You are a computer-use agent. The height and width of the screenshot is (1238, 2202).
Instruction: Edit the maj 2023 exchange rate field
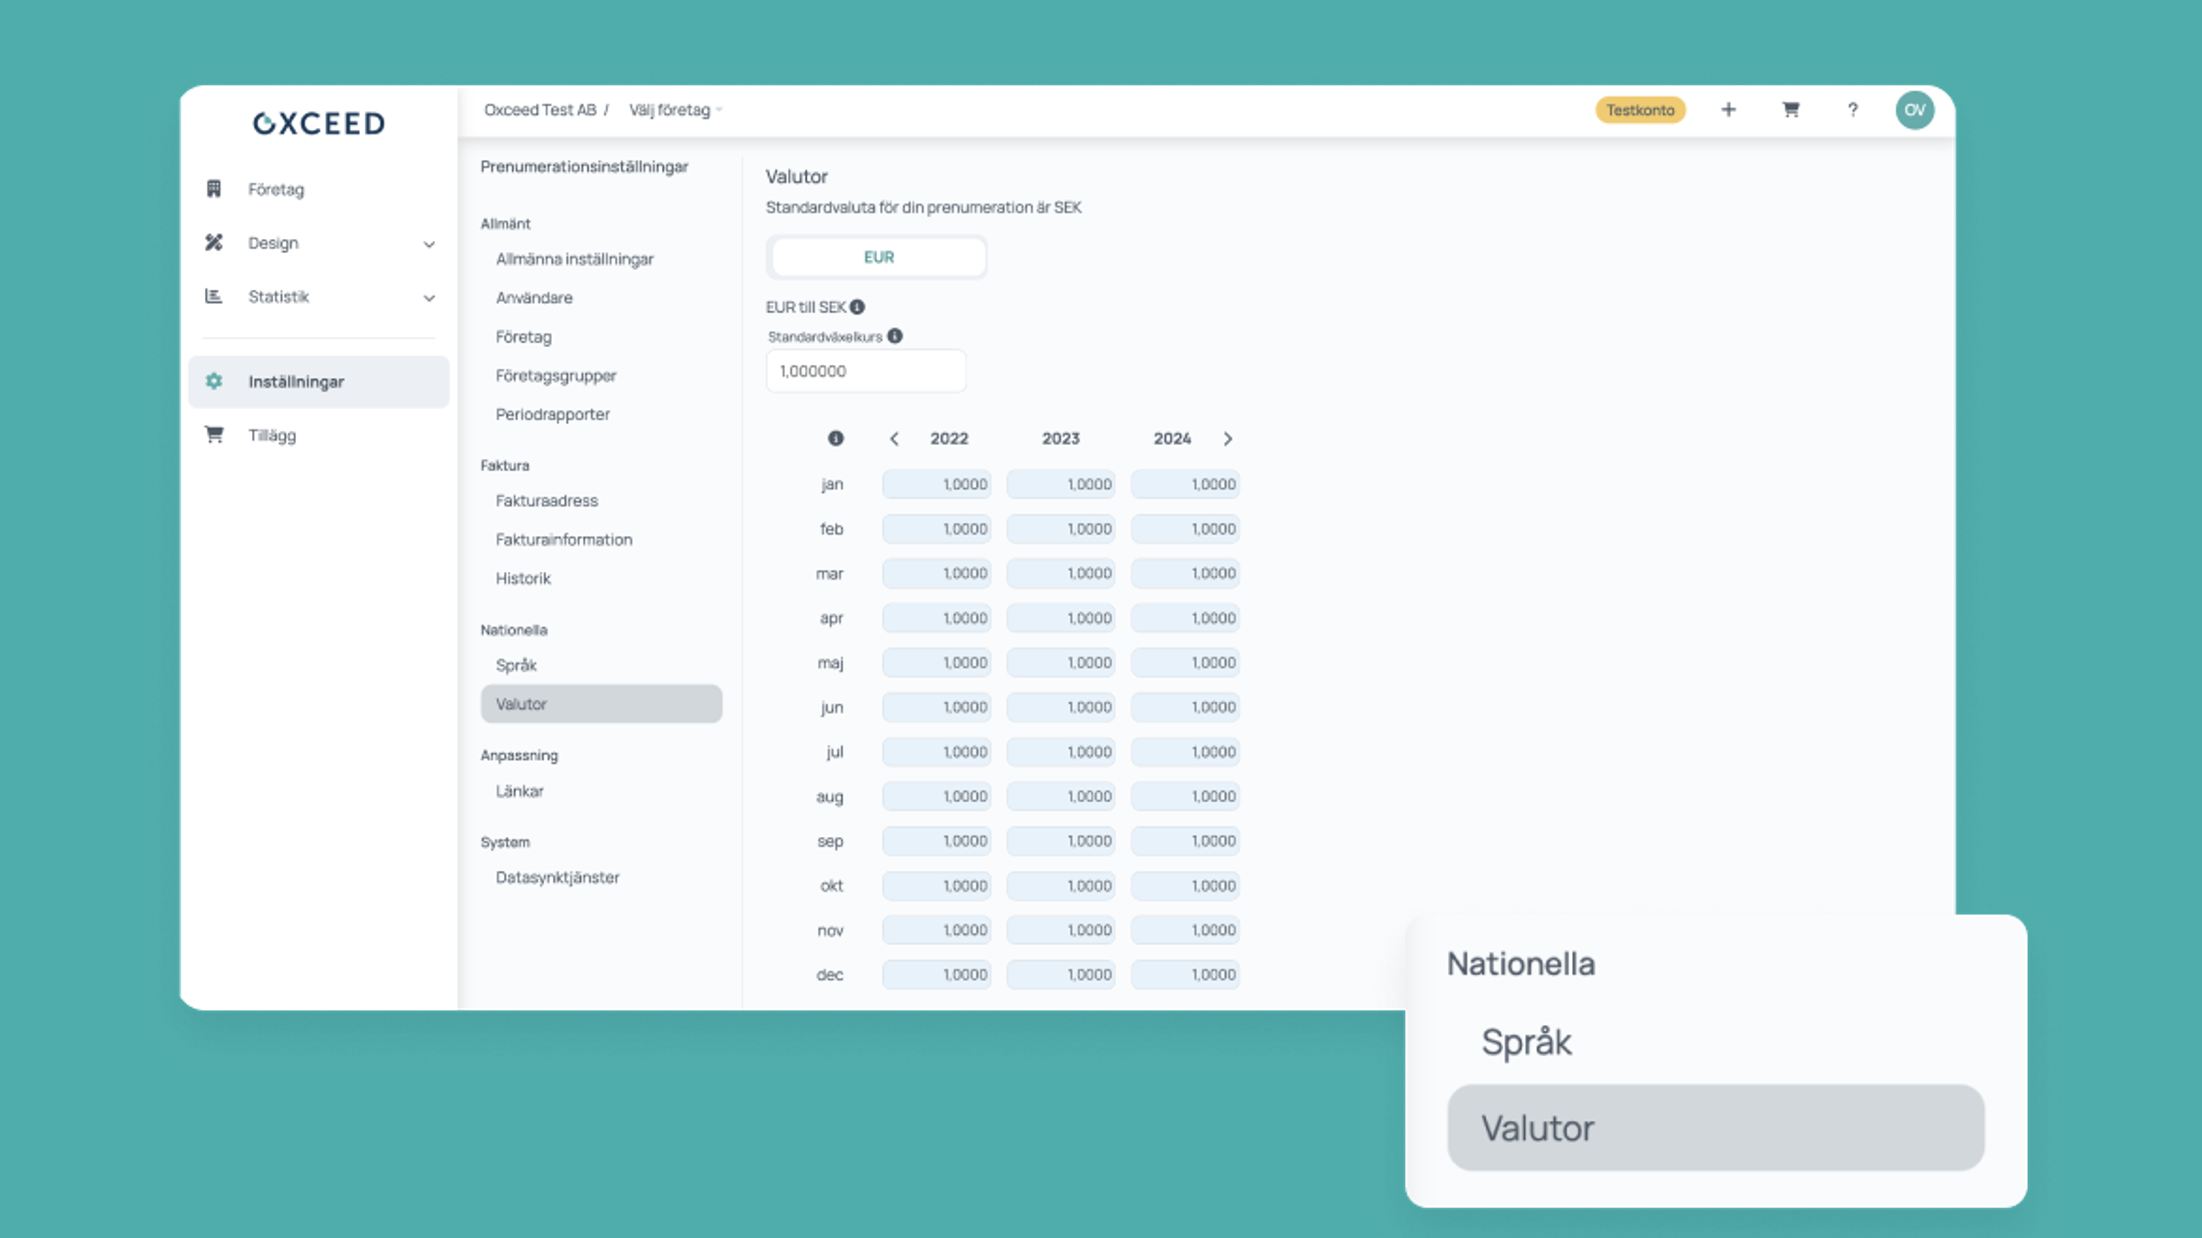point(1061,662)
